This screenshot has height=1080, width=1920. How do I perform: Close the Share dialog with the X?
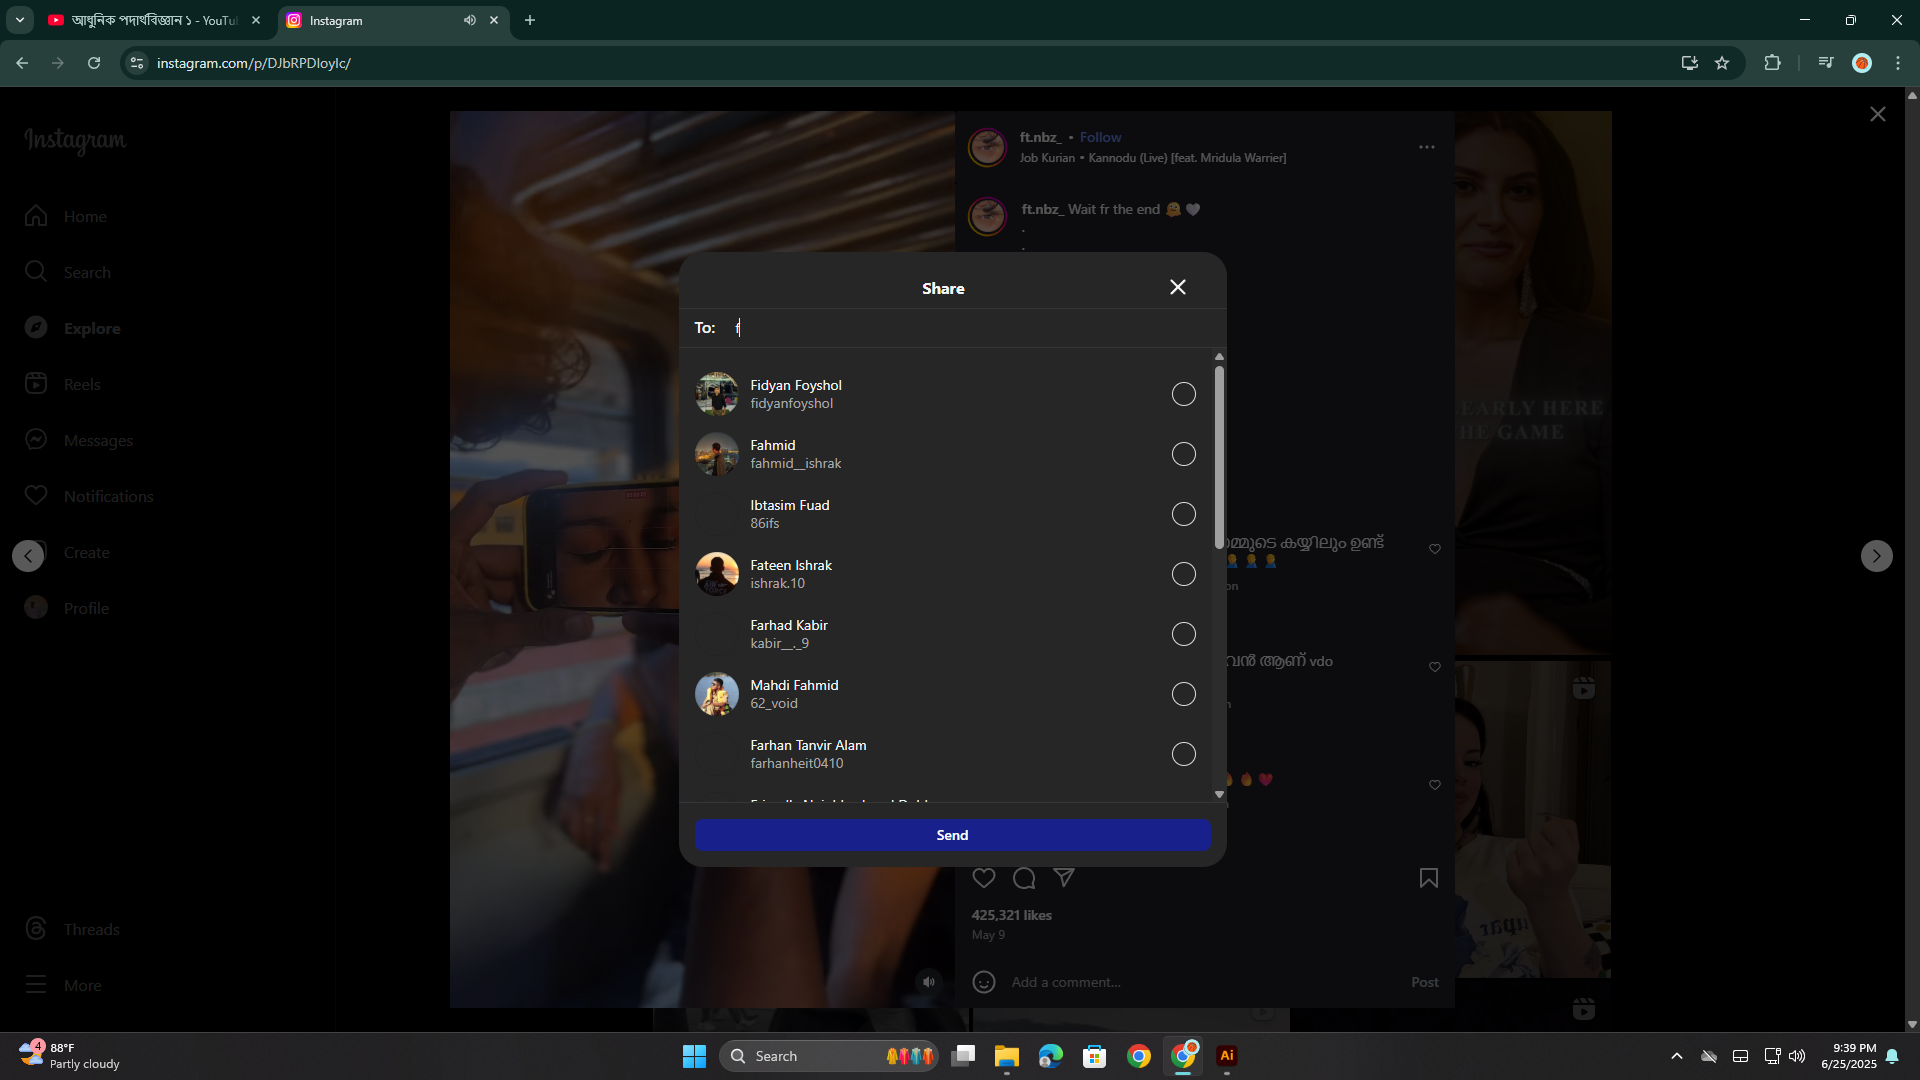pos(1178,287)
